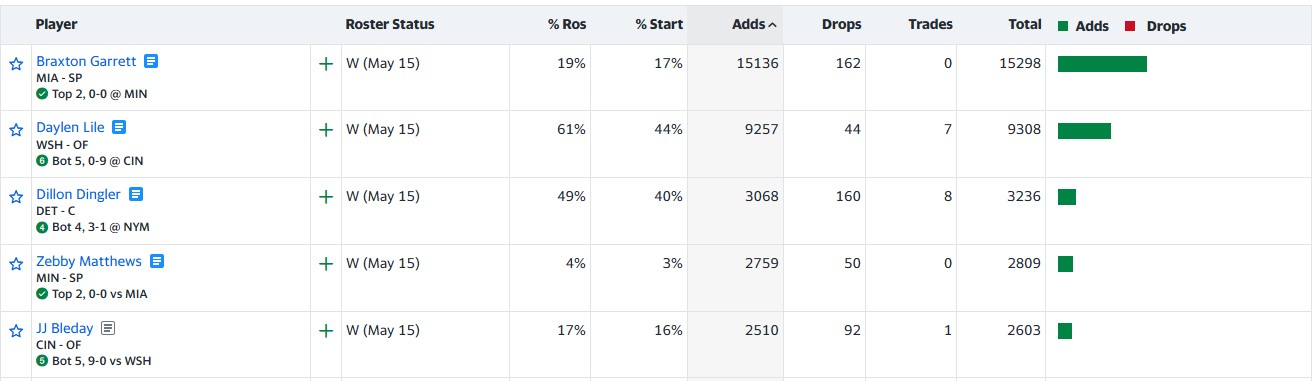
Task: Open Daylen Lile player notes icon
Action: tap(119, 128)
